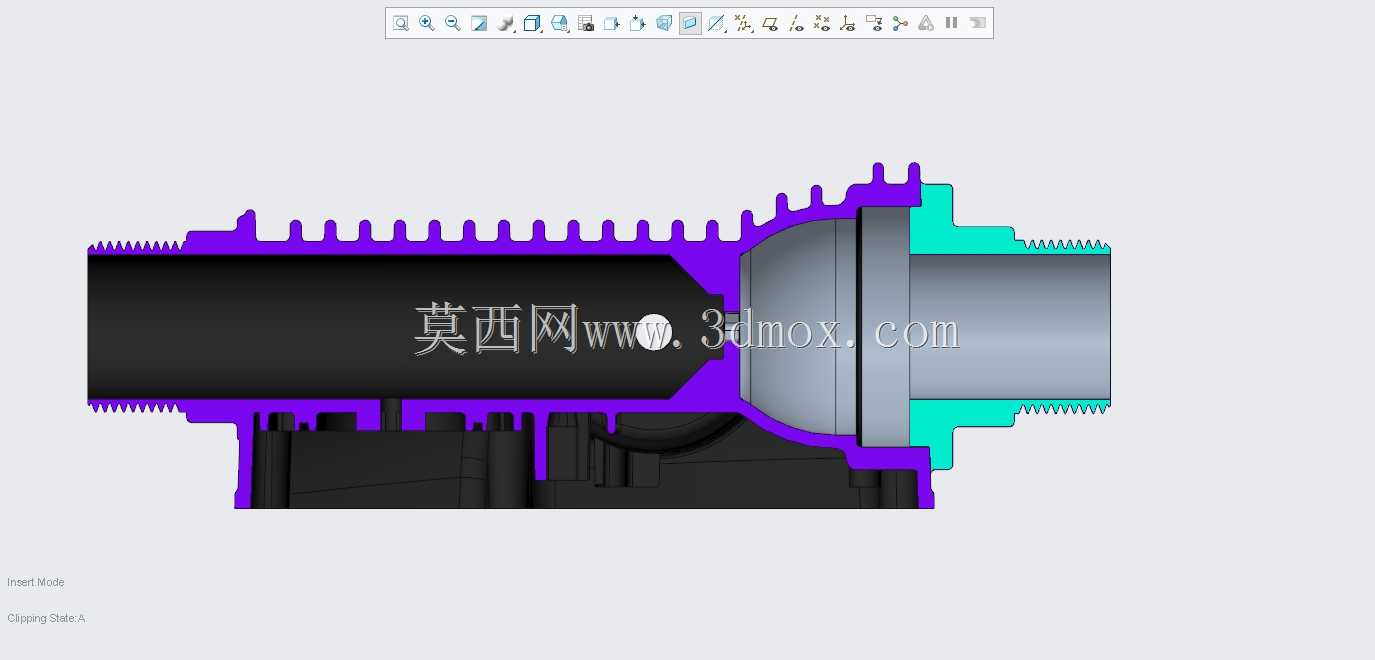Click the greyed triangle warning-style icon

coord(926,23)
